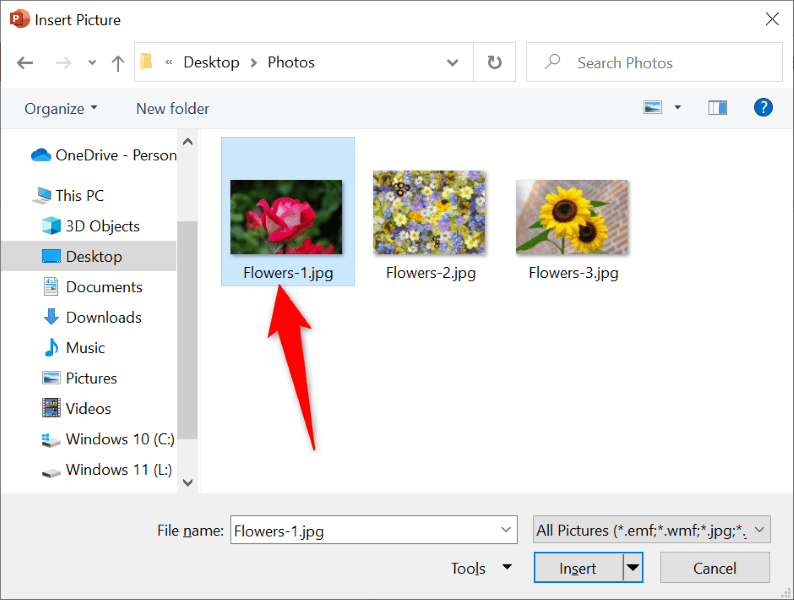Open the Help question mark icon
The height and width of the screenshot is (600, 794).
tap(763, 108)
